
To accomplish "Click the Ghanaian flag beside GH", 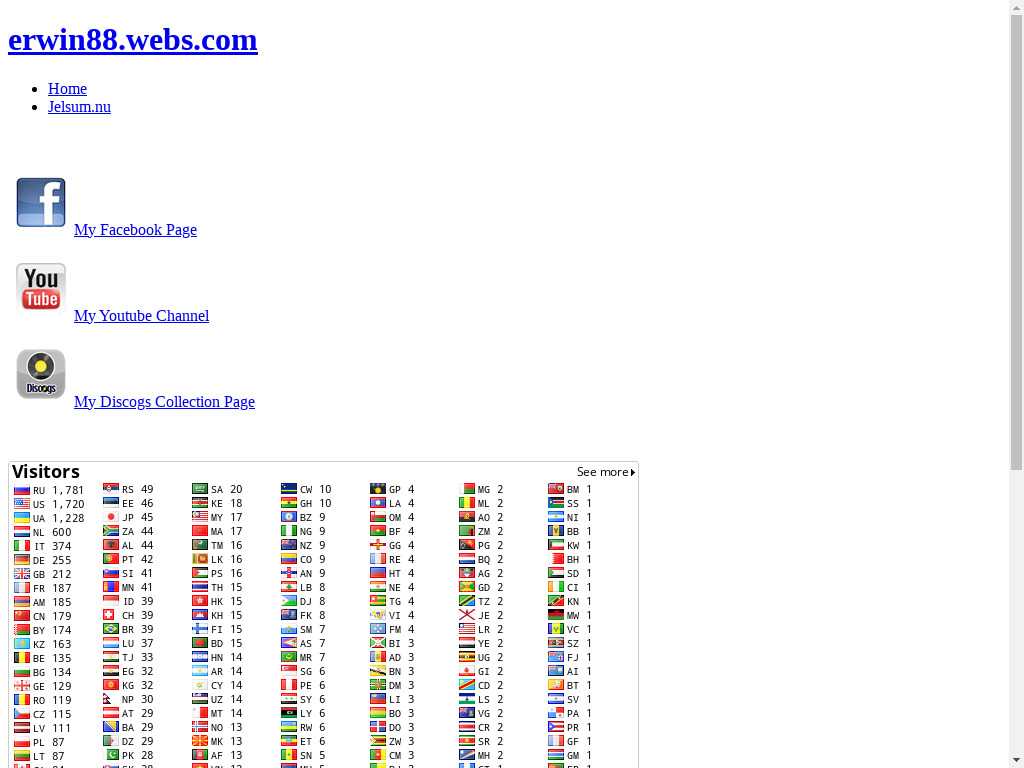I will coord(289,503).
